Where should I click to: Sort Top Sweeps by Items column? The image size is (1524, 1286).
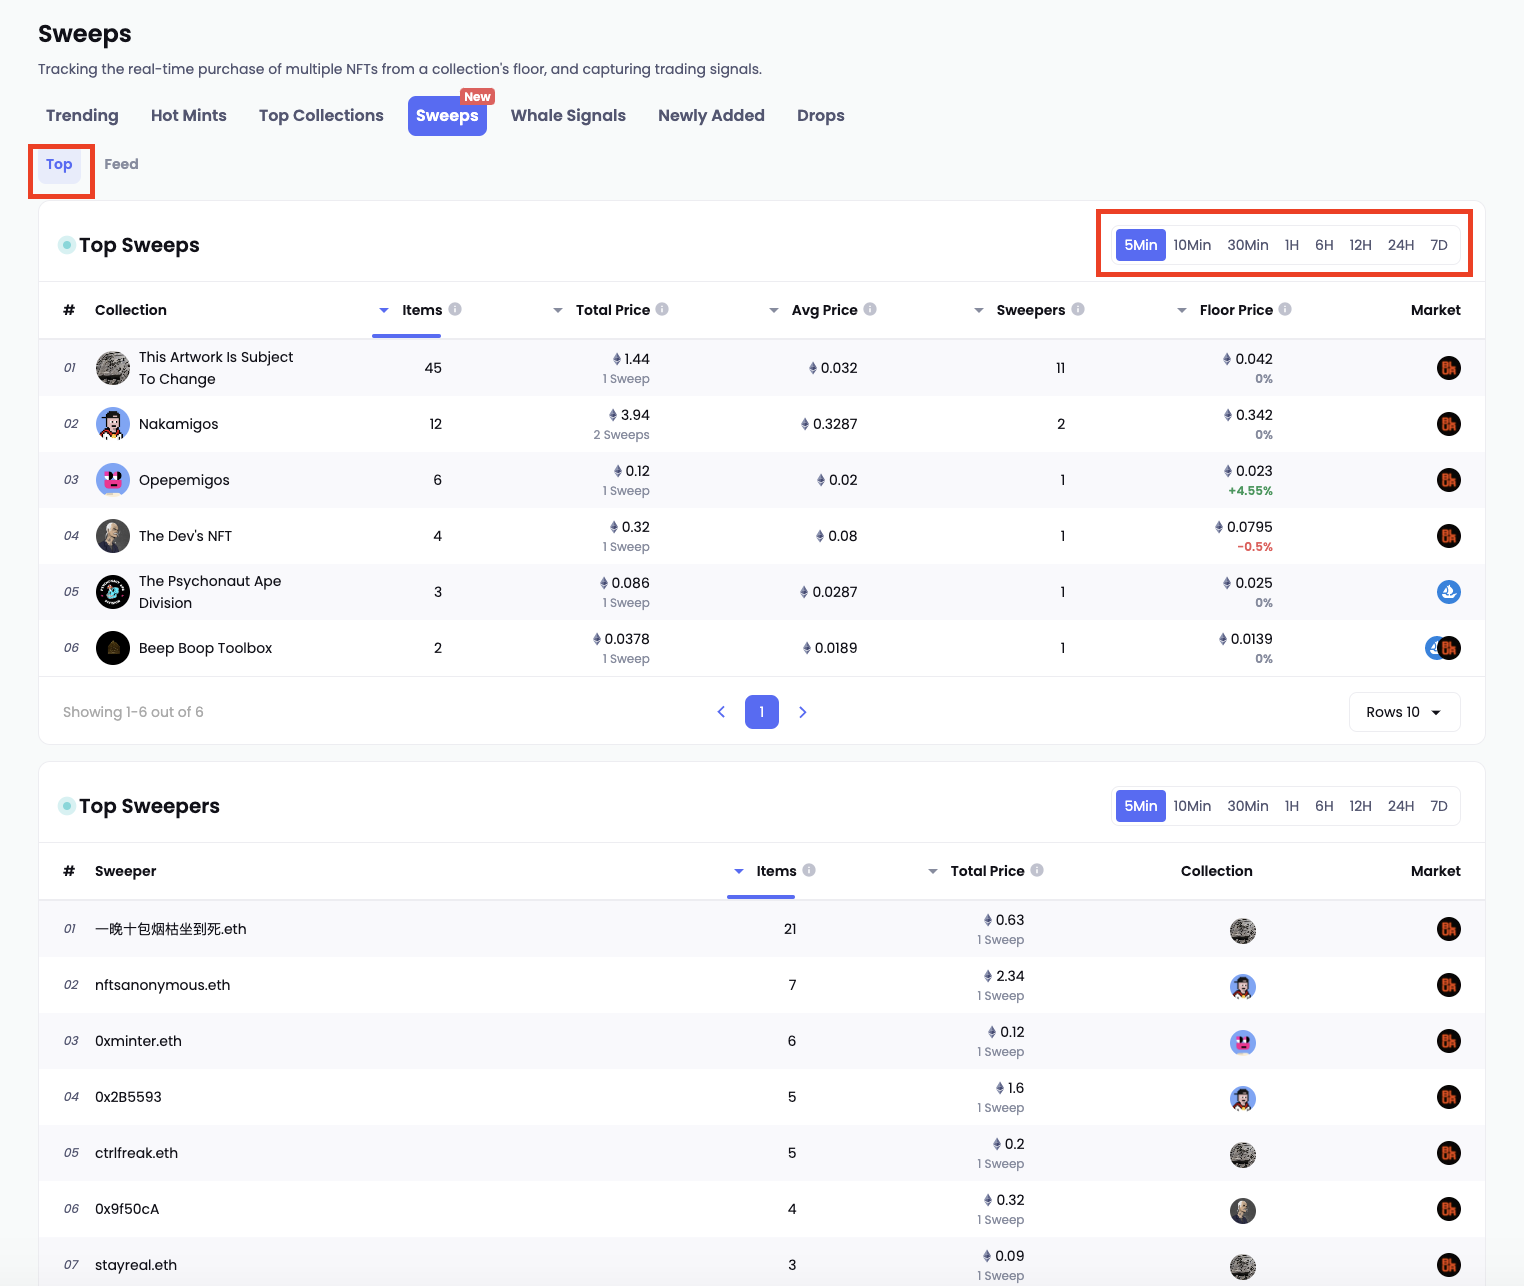411,310
